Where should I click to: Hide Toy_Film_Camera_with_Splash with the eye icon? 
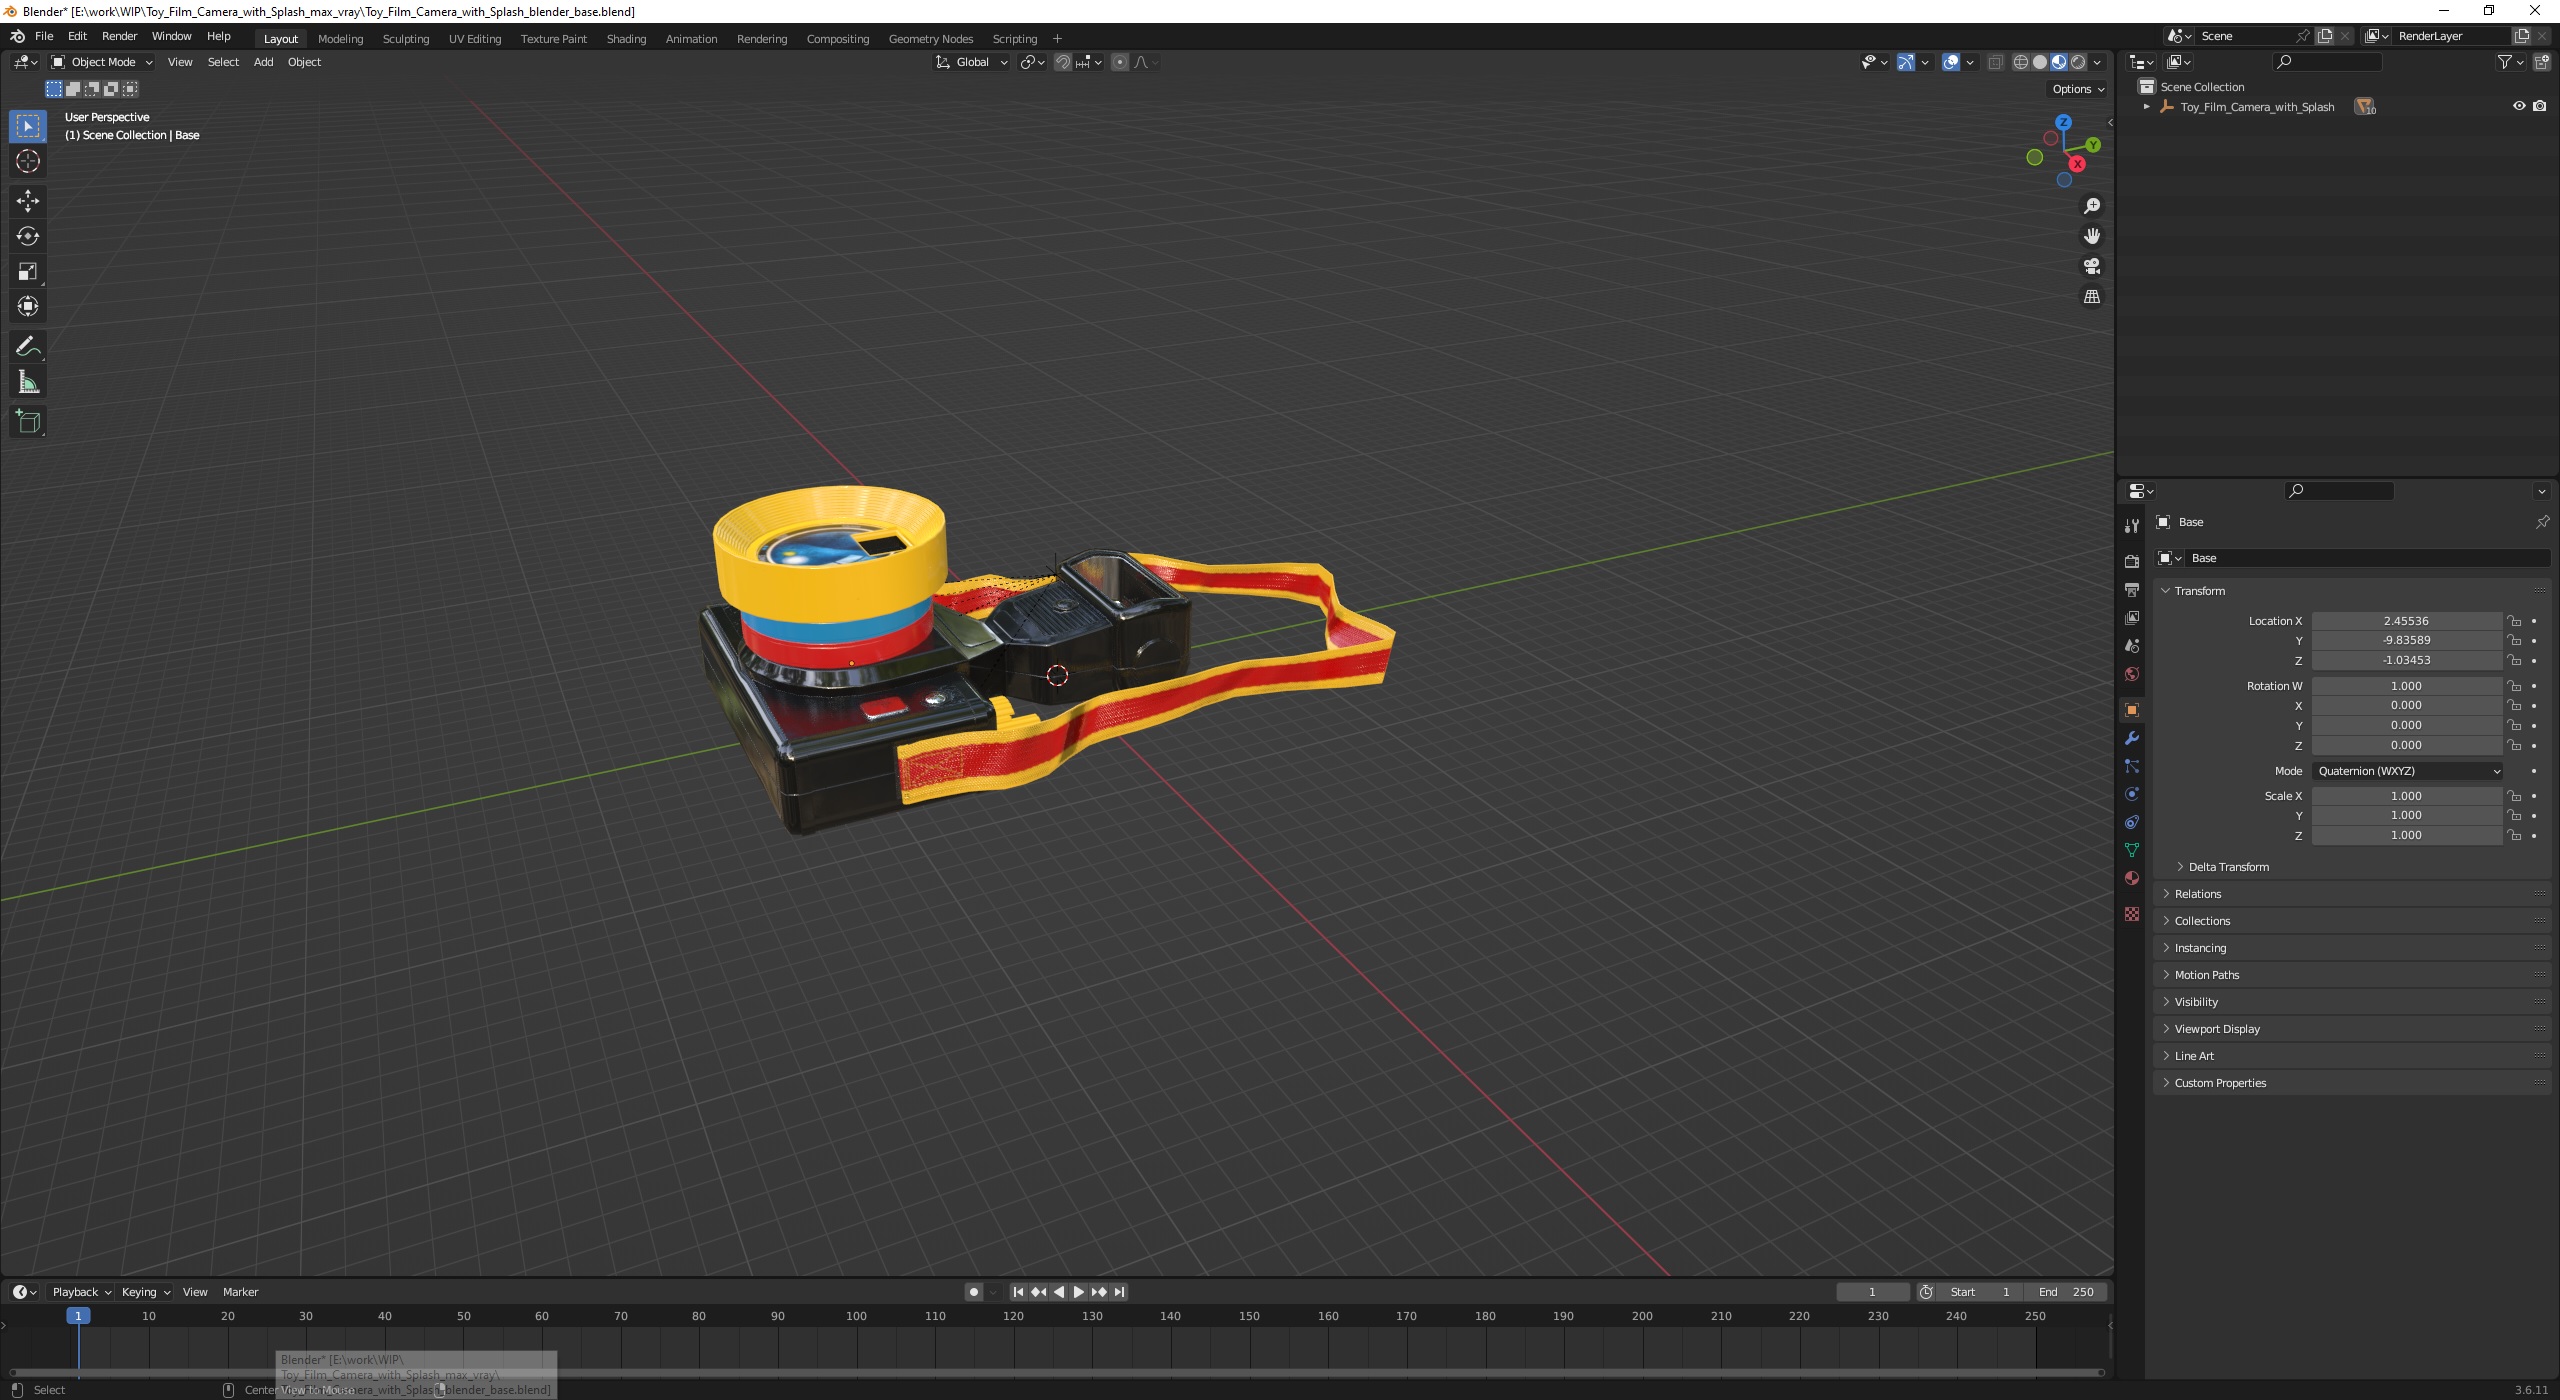click(x=2519, y=106)
